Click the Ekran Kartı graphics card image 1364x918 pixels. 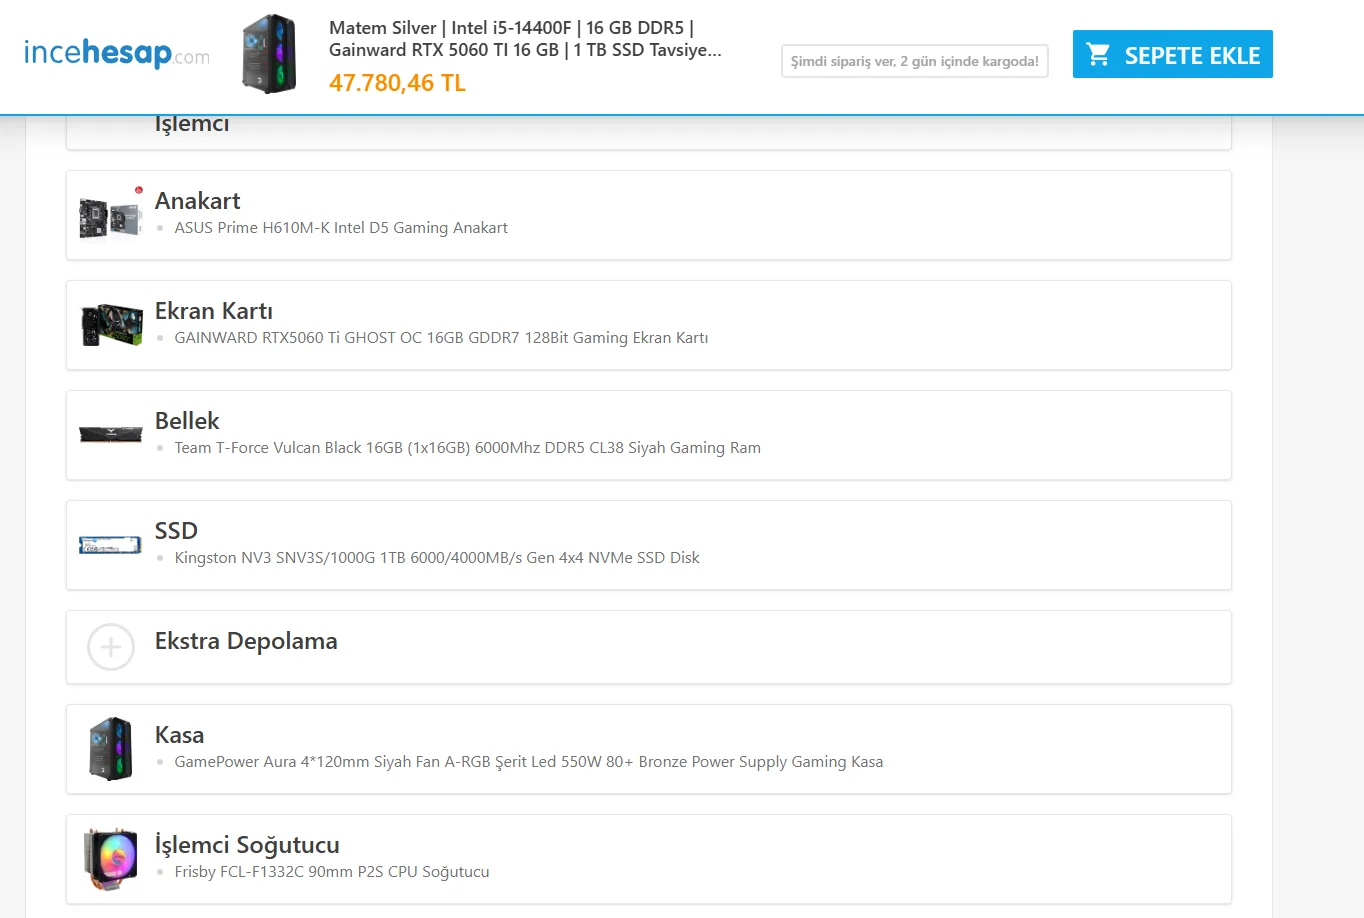pyautogui.click(x=111, y=324)
